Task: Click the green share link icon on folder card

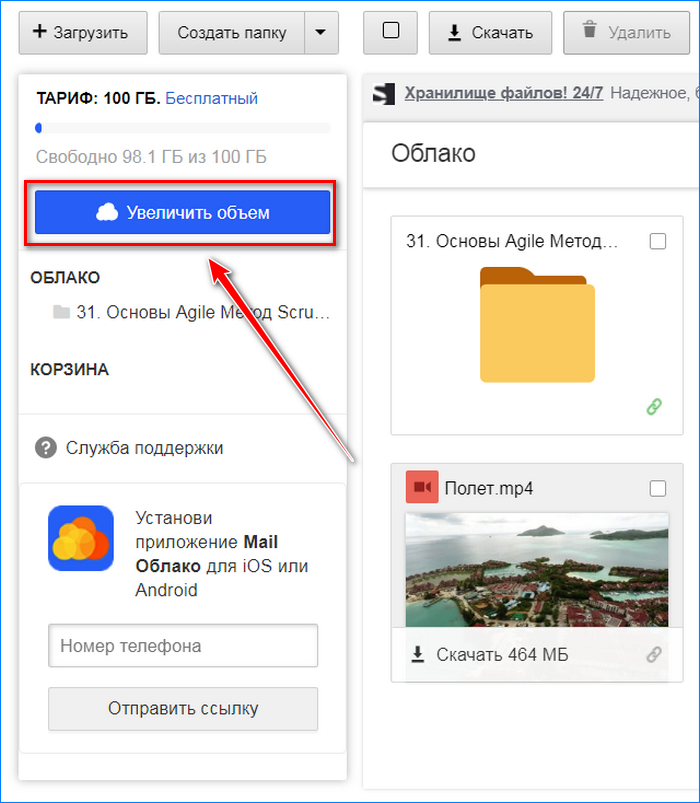Action: tap(654, 407)
